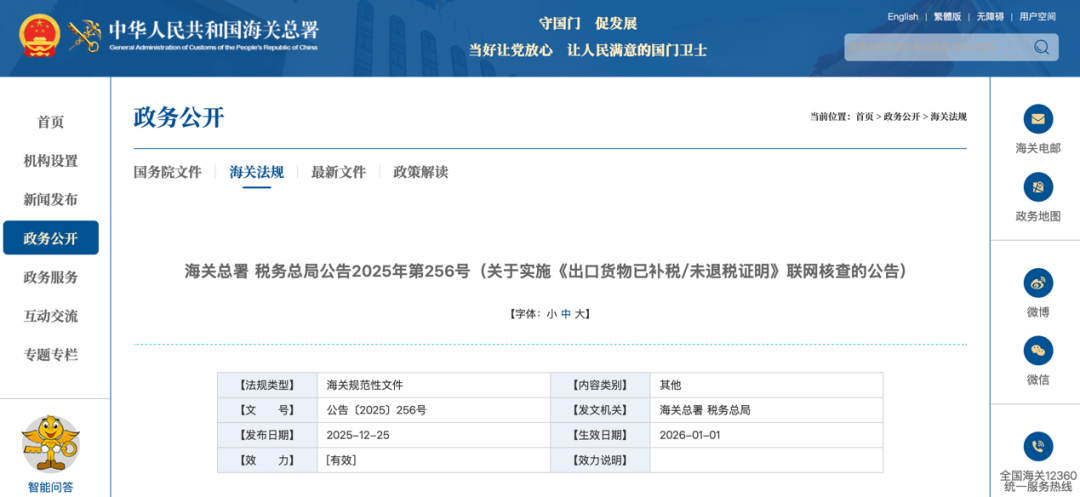Click the 微信 WeChat icon
This screenshot has height=497, width=1080.
[x=1038, y=350]
